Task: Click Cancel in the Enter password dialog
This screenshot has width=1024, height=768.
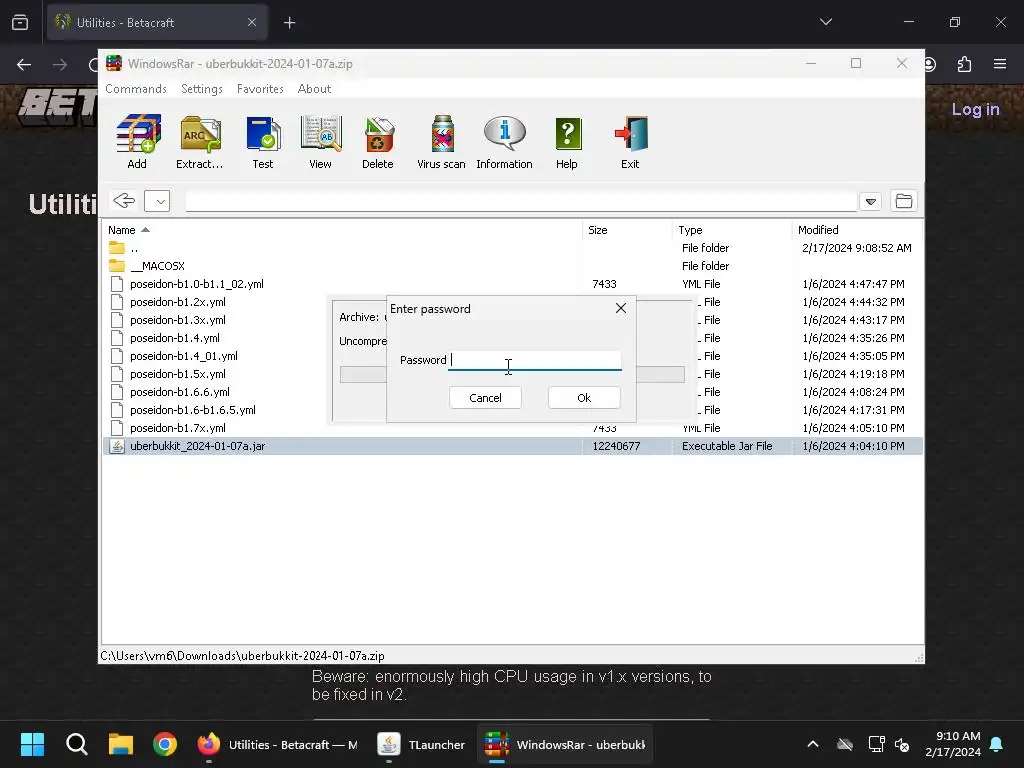Action: coord(485,398)
